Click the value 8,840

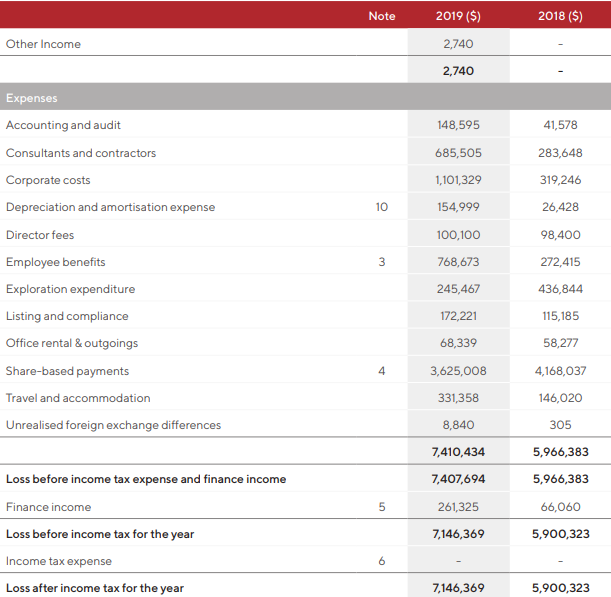[x=458, y=425]
